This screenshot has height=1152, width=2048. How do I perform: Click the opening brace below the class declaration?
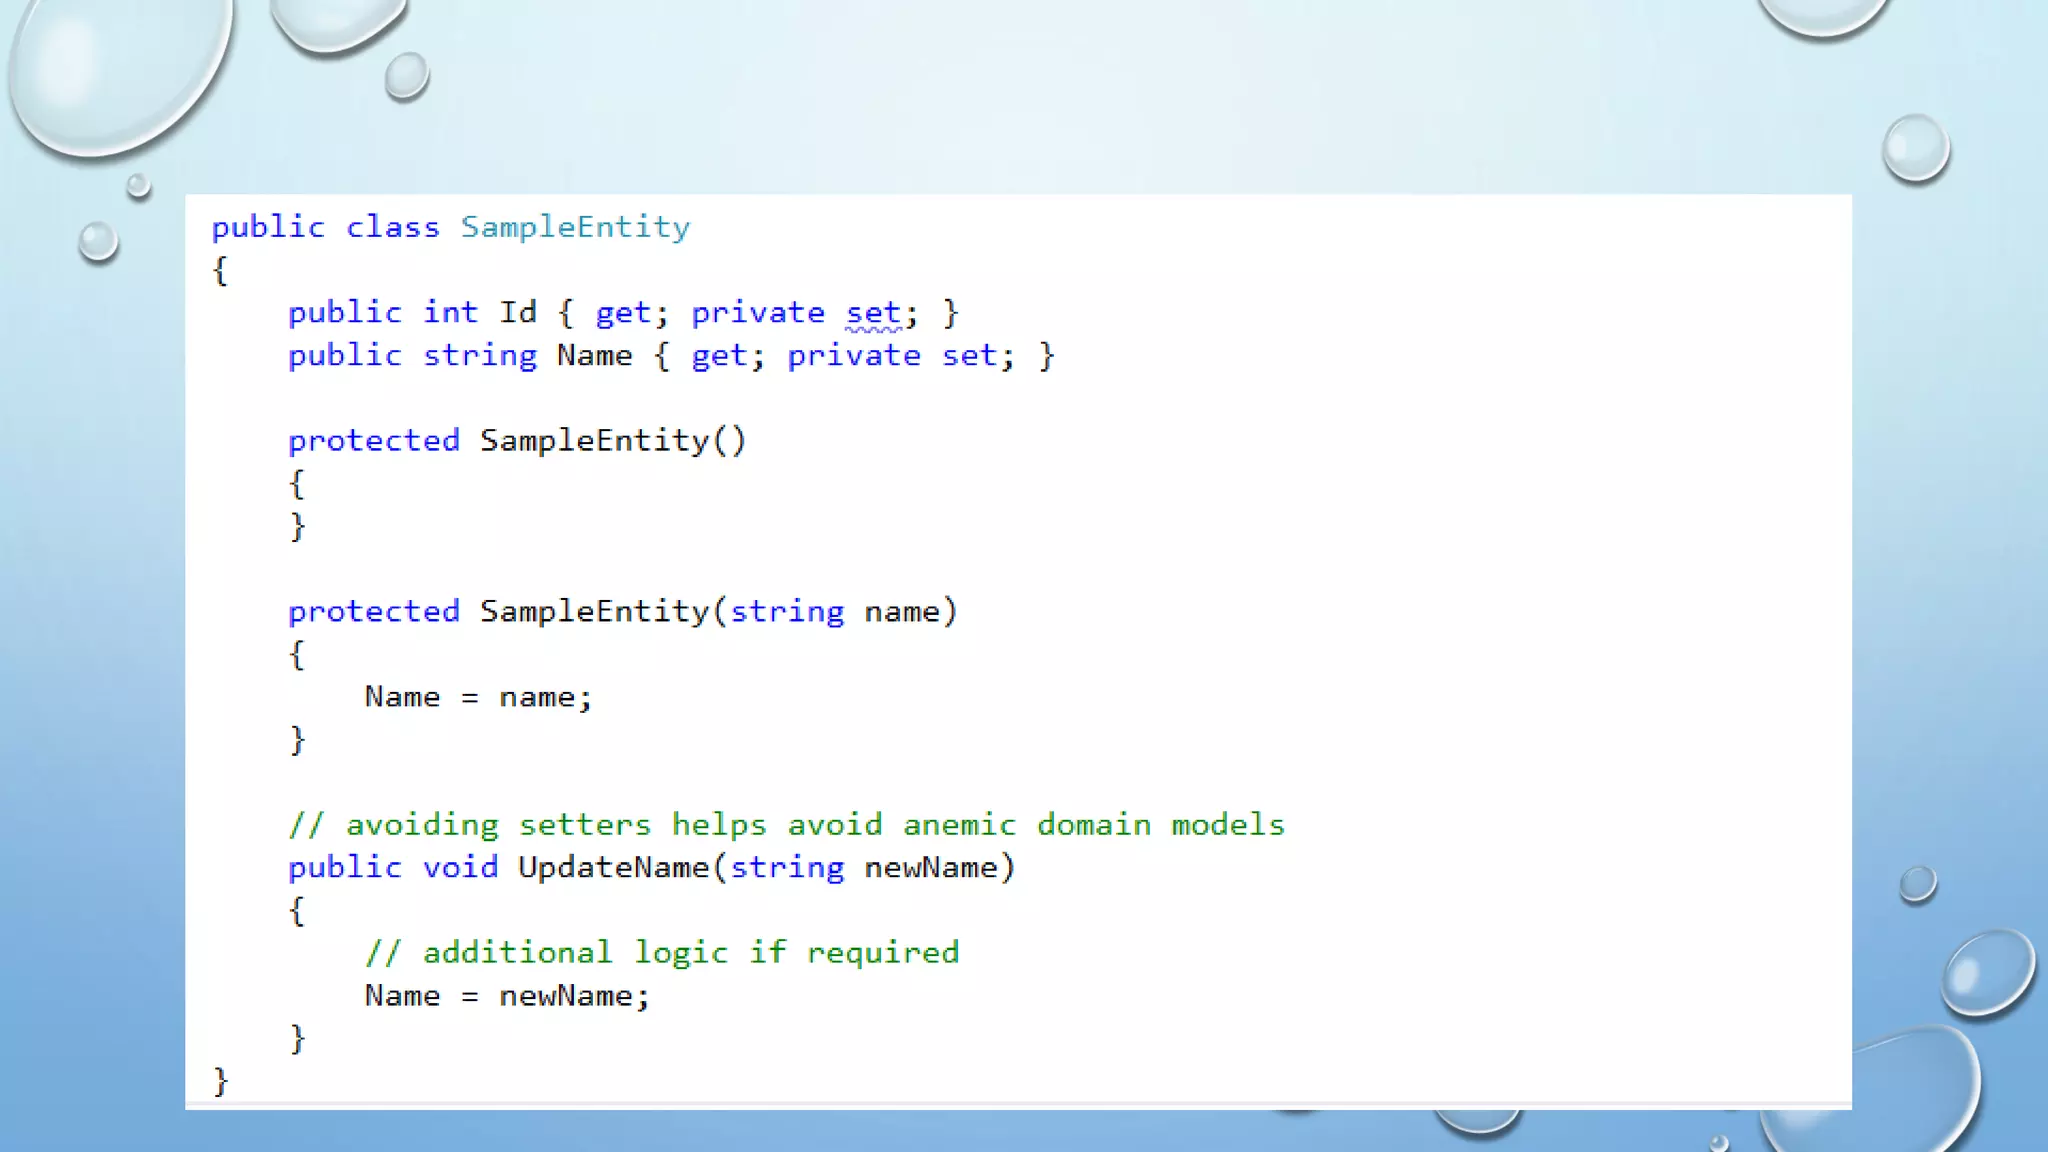point(220,270)
